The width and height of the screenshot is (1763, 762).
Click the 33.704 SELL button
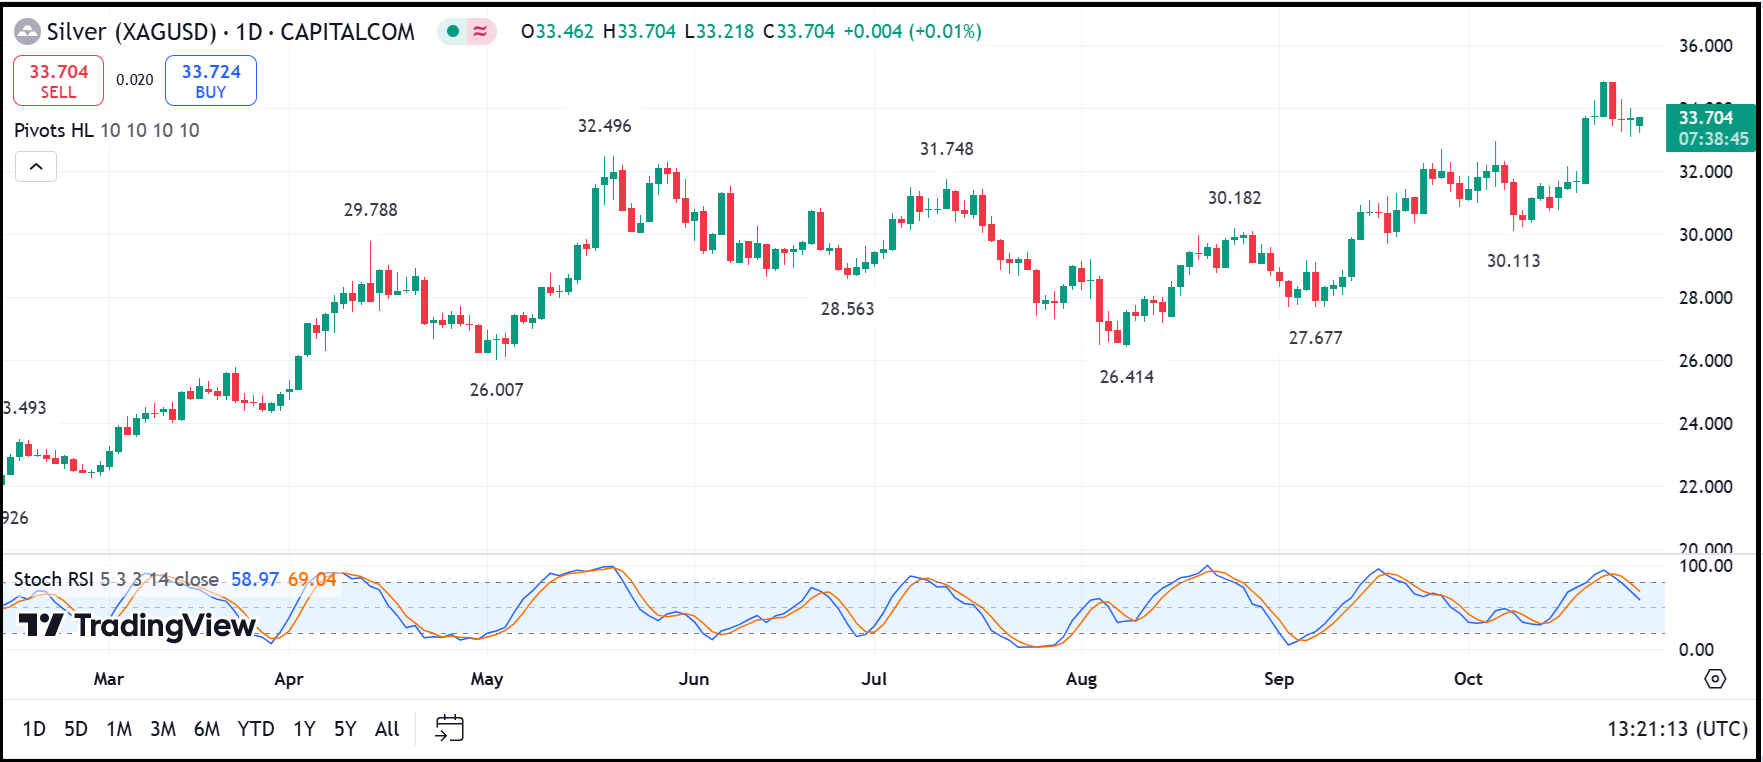[58, 81]
